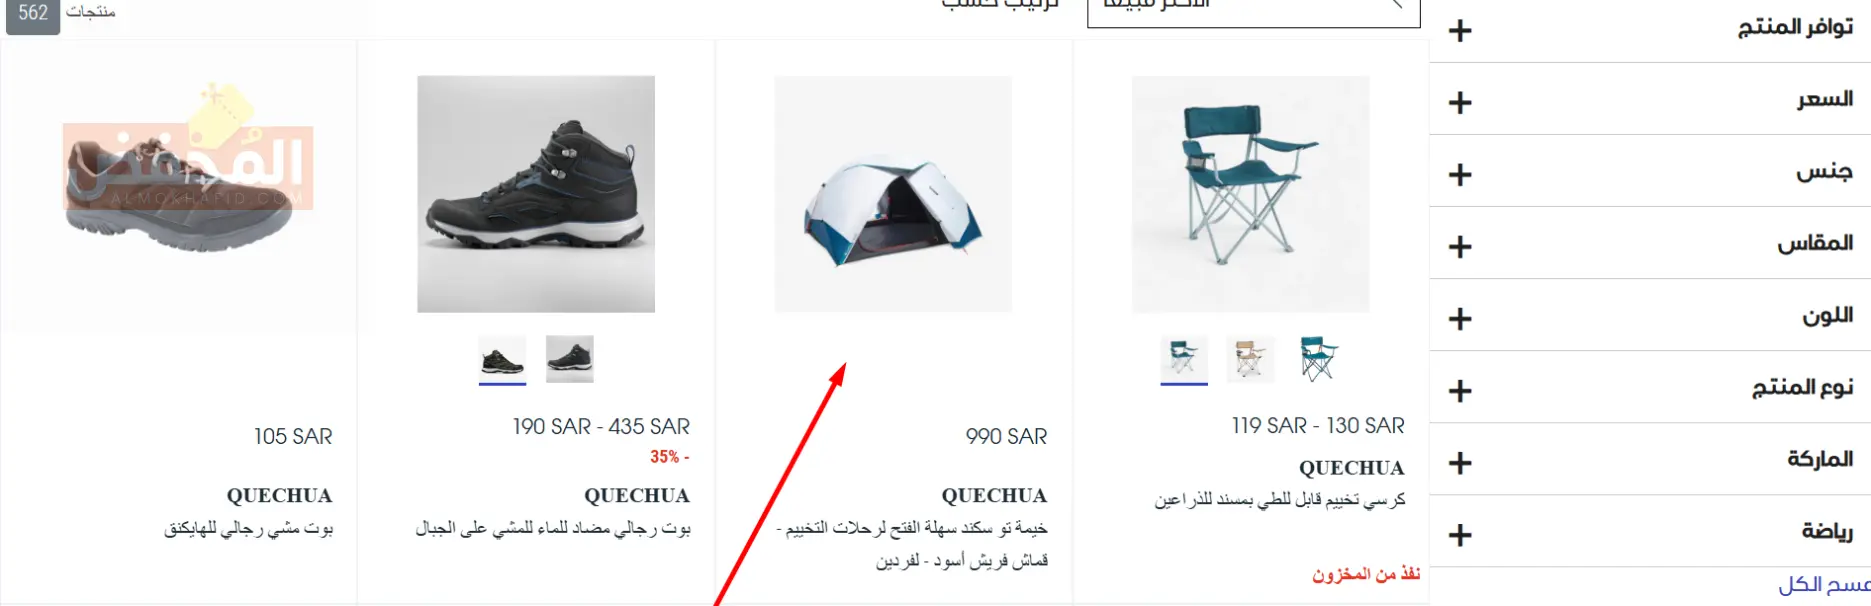Expand the اللون filter plus icon

point(1460,319)
